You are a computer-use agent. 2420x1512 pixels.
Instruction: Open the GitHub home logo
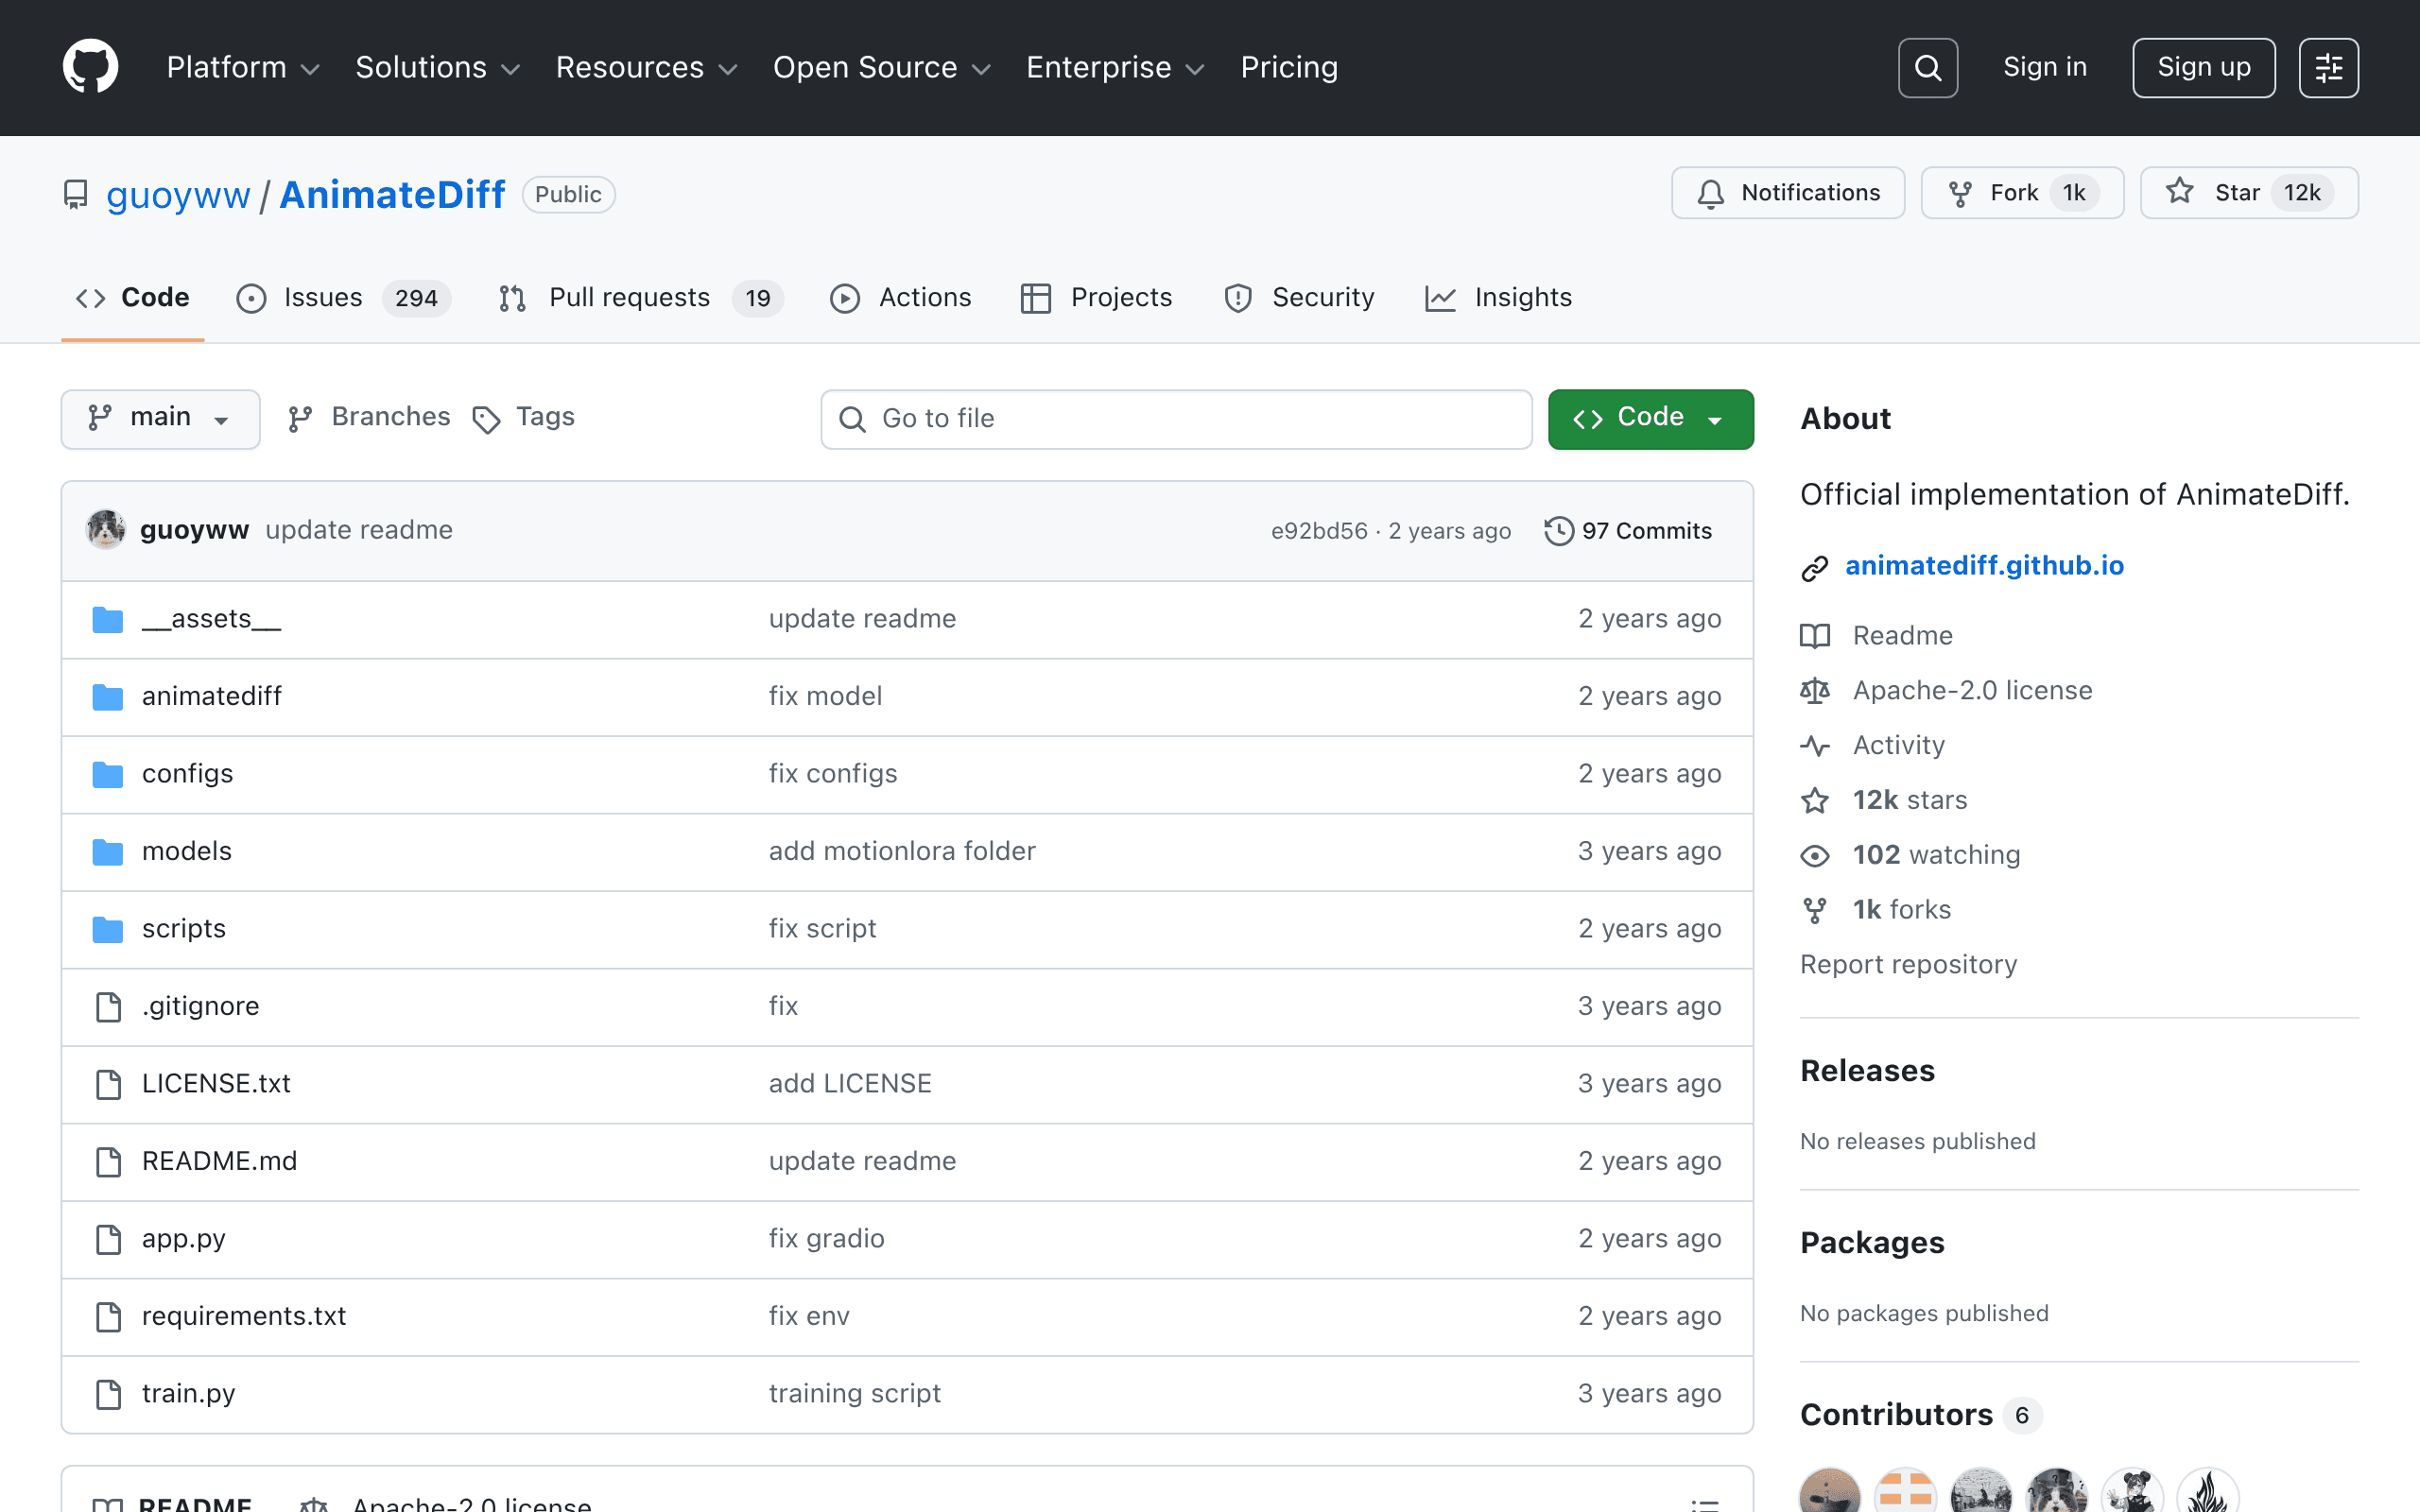coord(90,67)
